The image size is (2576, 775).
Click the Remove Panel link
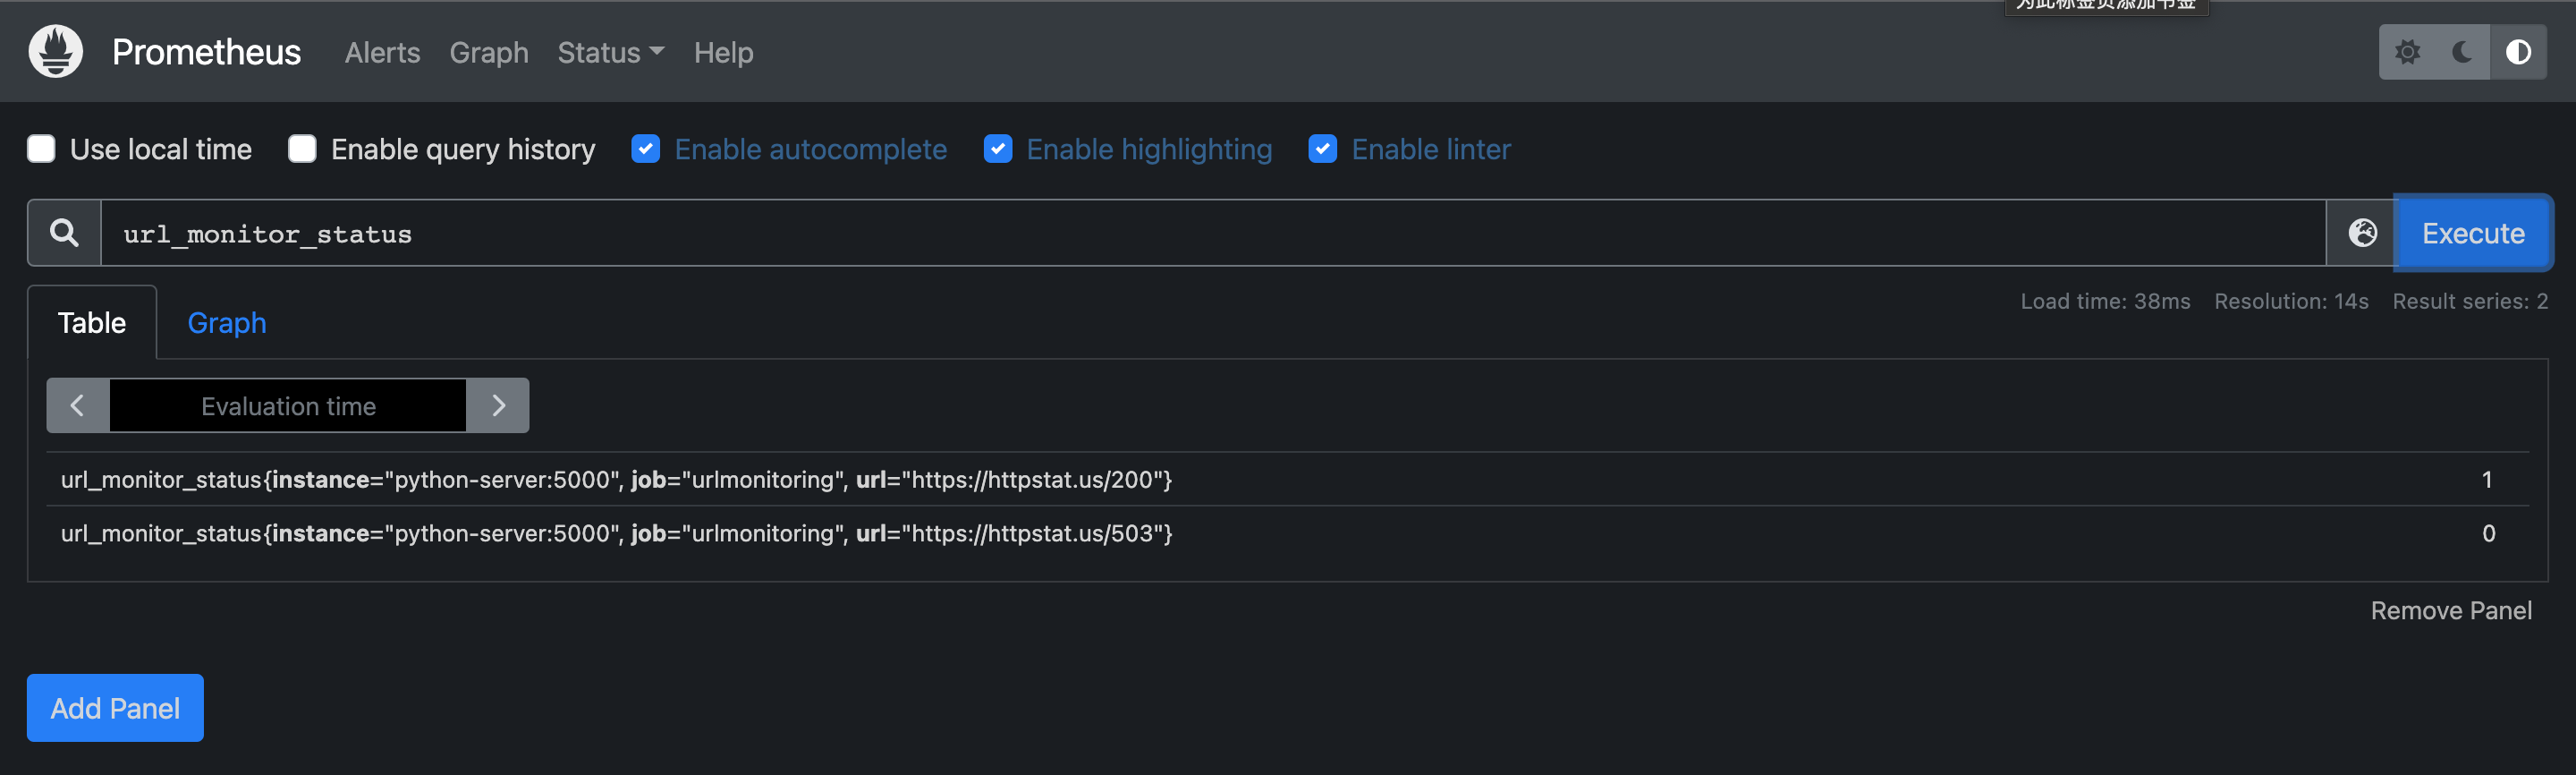point(2450,610)
